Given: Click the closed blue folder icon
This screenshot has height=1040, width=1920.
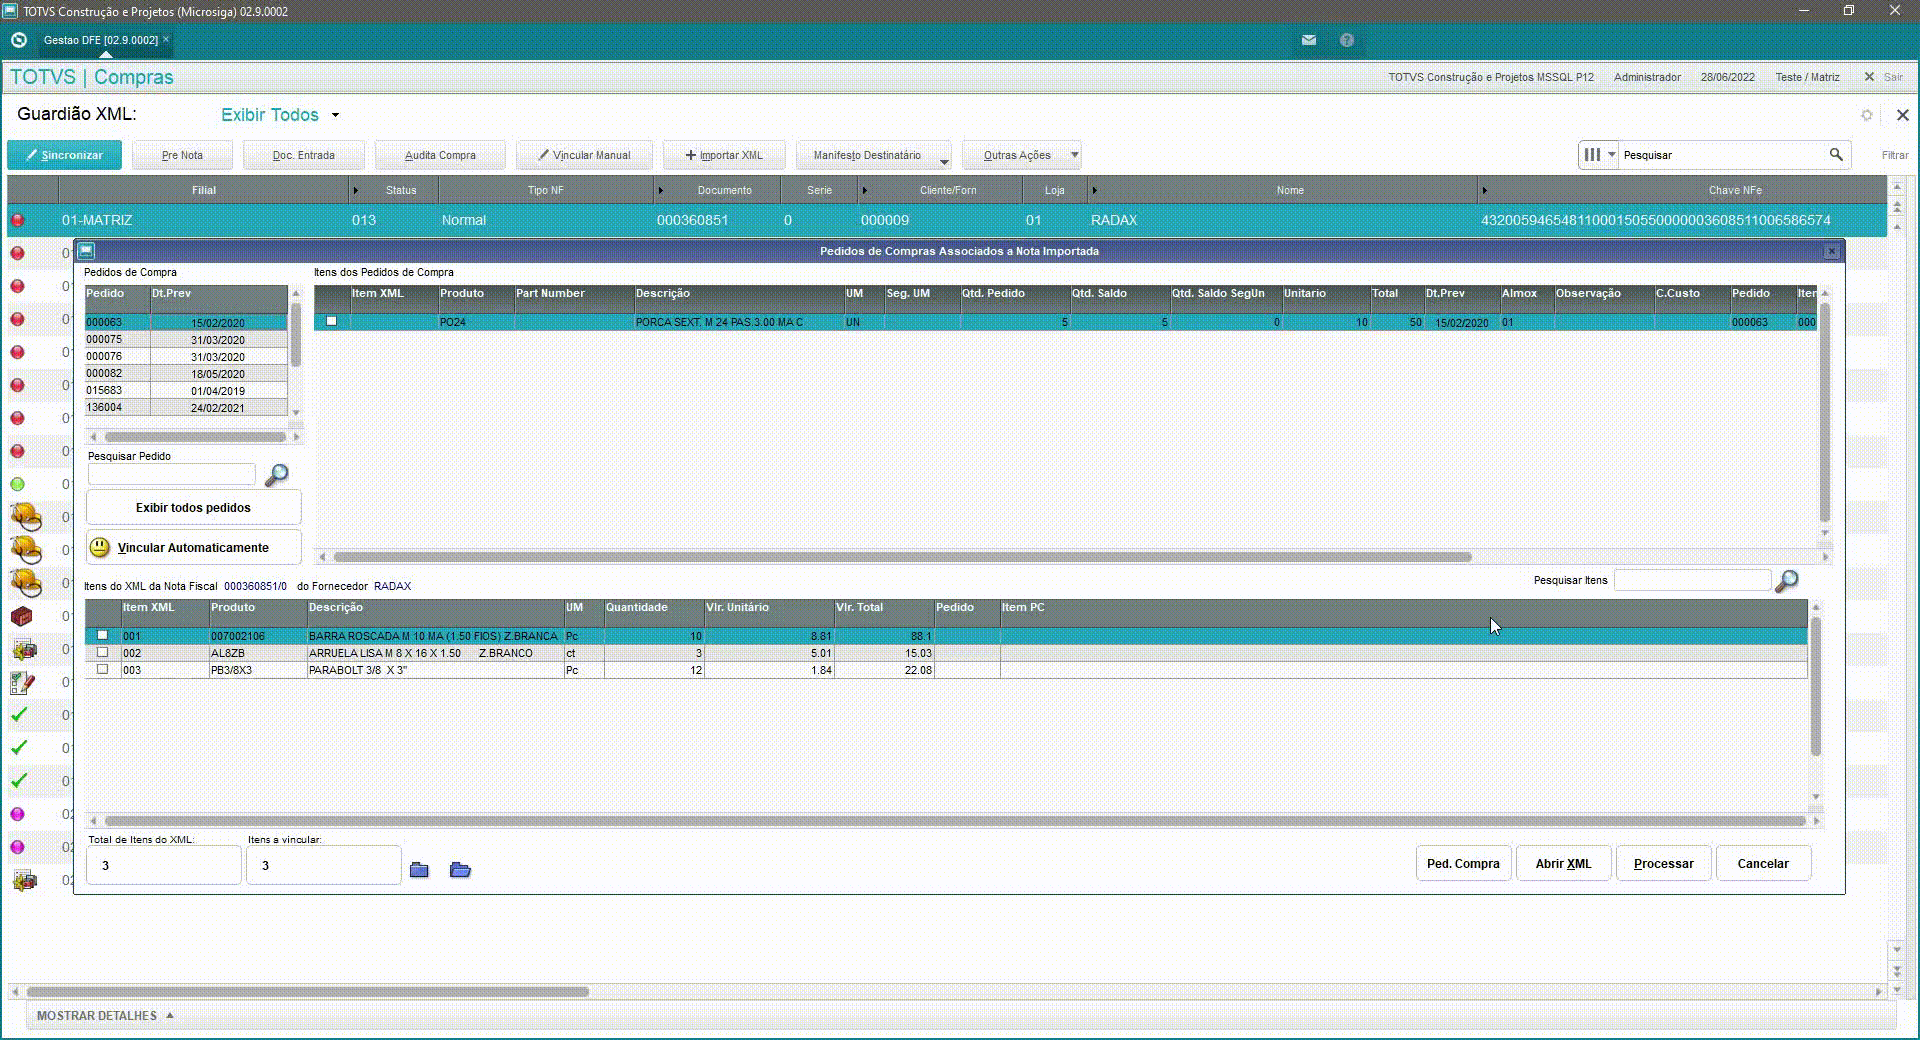Looking at the screenshot, I should point(419,870).
